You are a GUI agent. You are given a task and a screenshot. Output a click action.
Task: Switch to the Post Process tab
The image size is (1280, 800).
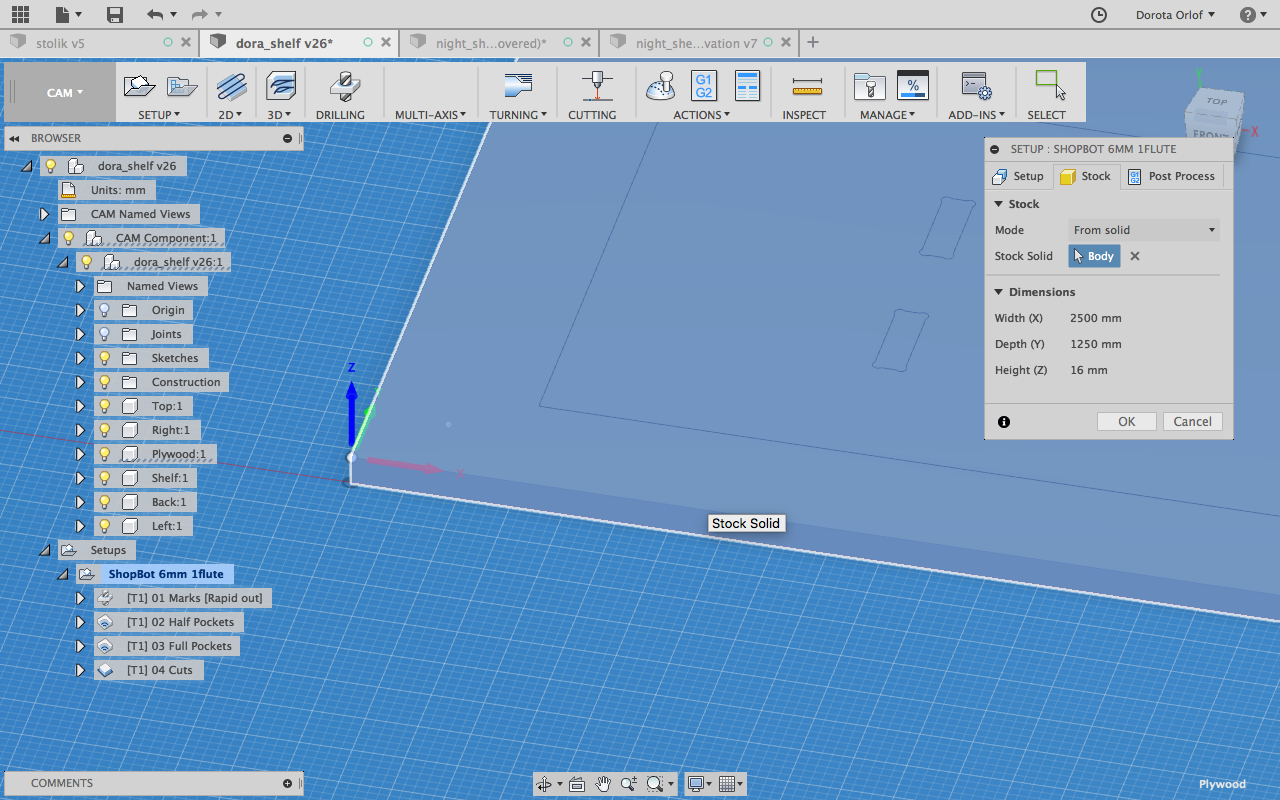(x=1171, y=176)
